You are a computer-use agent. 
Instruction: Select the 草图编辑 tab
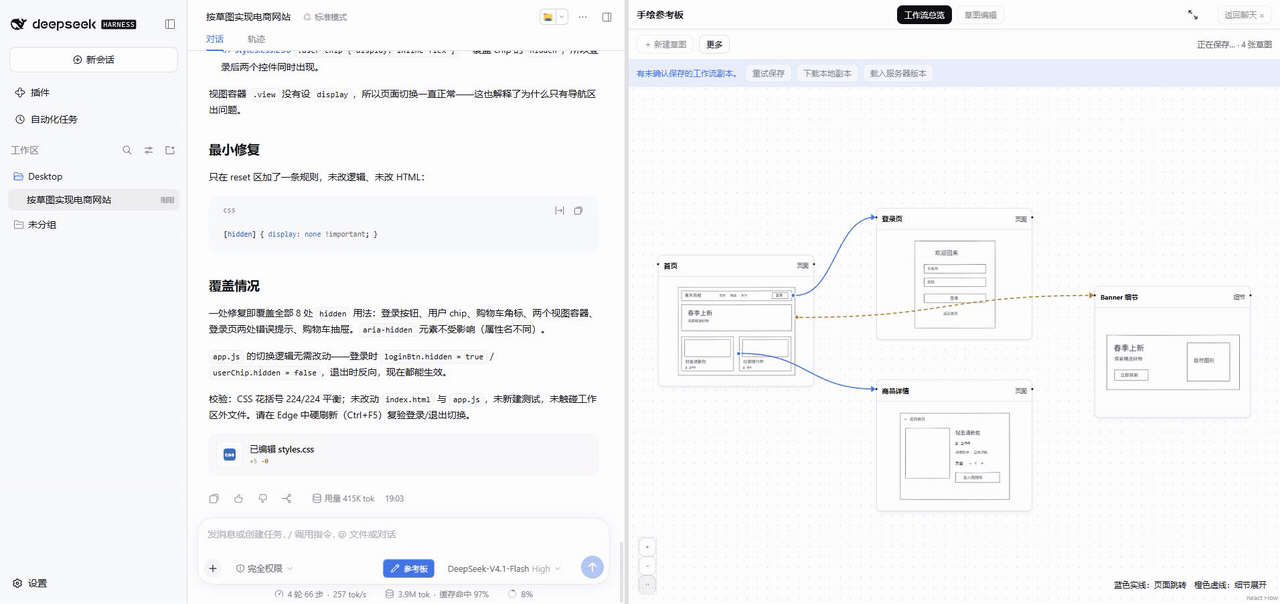980,15
